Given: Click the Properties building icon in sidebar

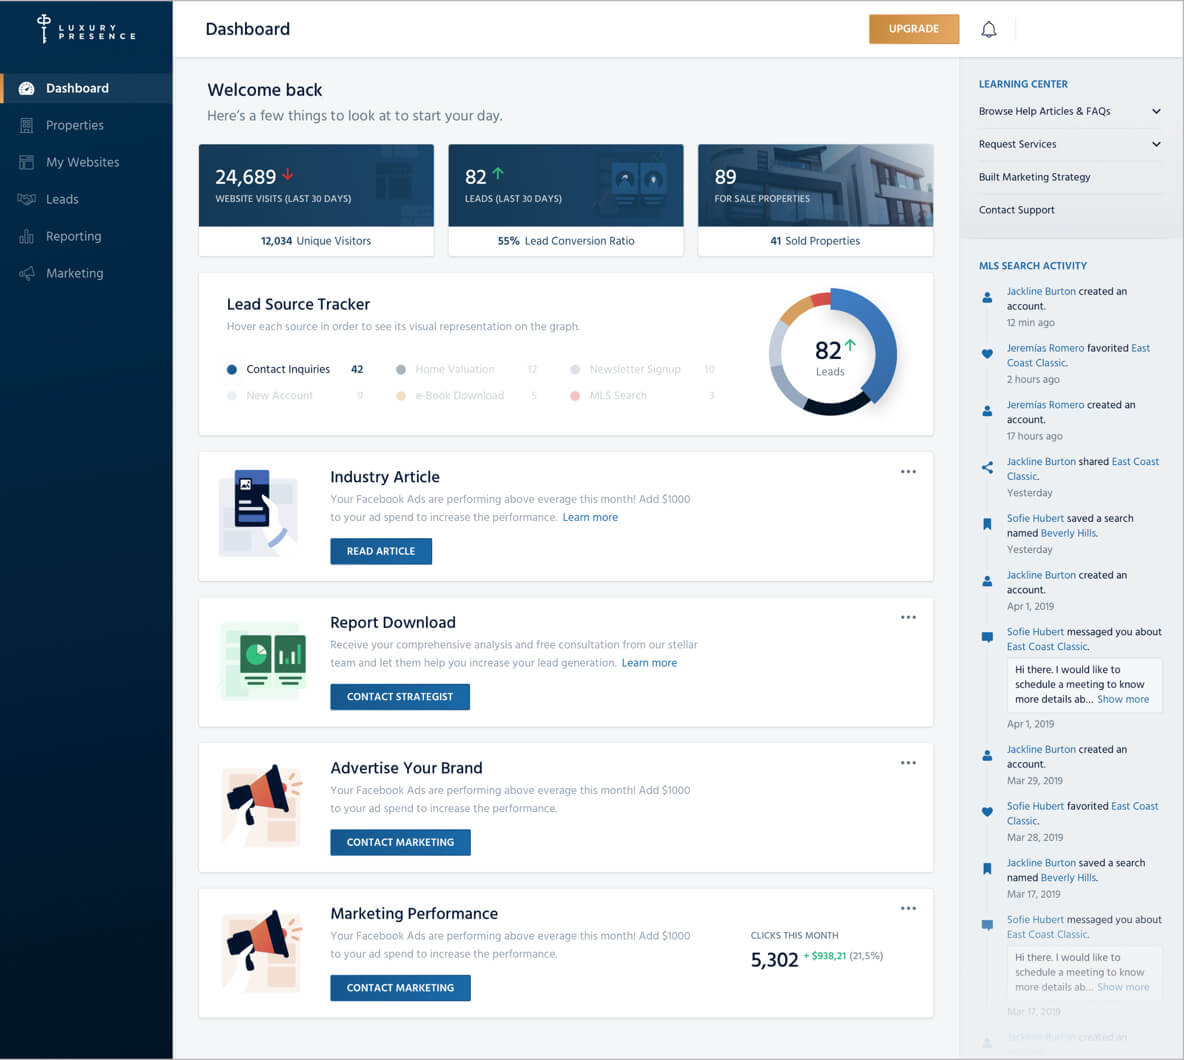Looking at the screenshot, I should [x=26, y=125].
